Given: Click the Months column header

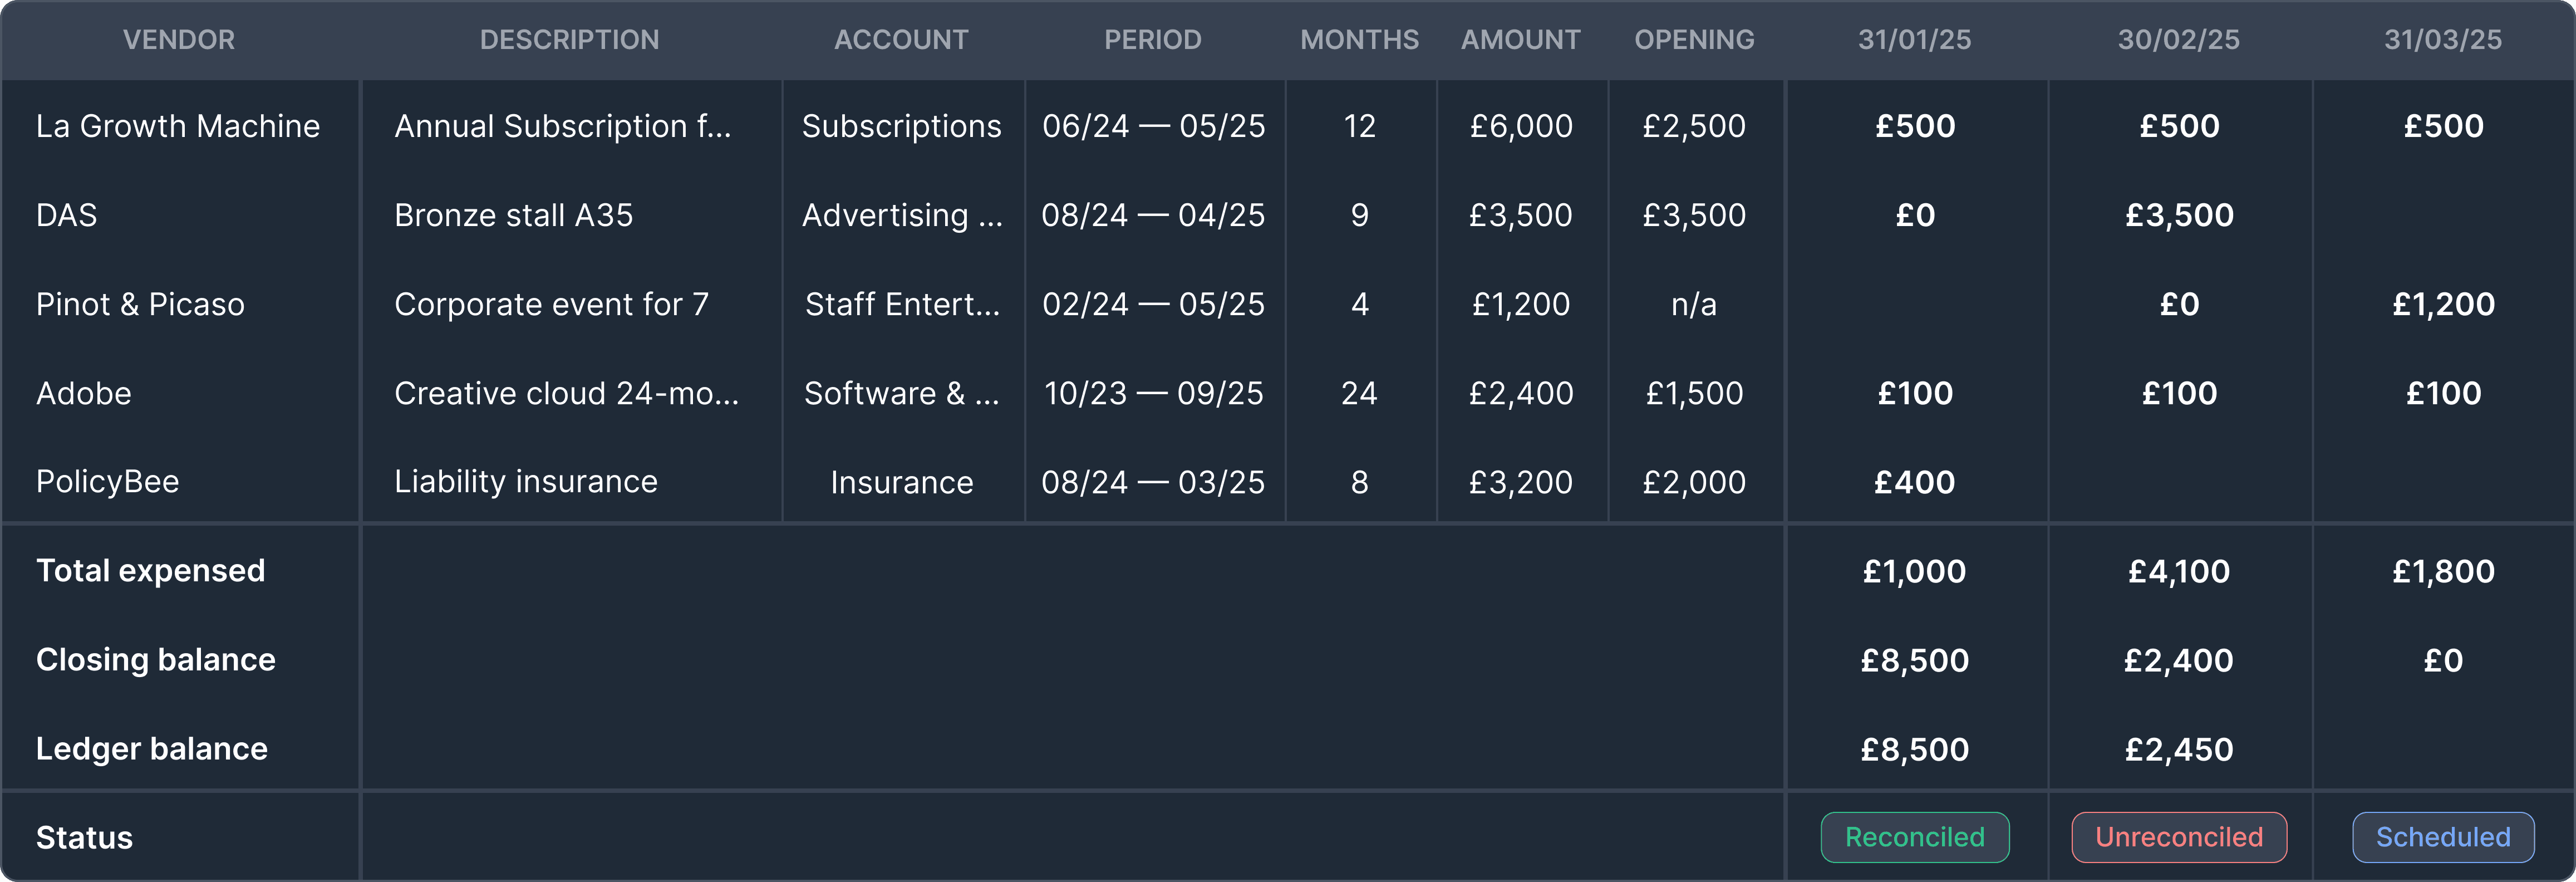Looking at the screenshot, I should 1359,40.
